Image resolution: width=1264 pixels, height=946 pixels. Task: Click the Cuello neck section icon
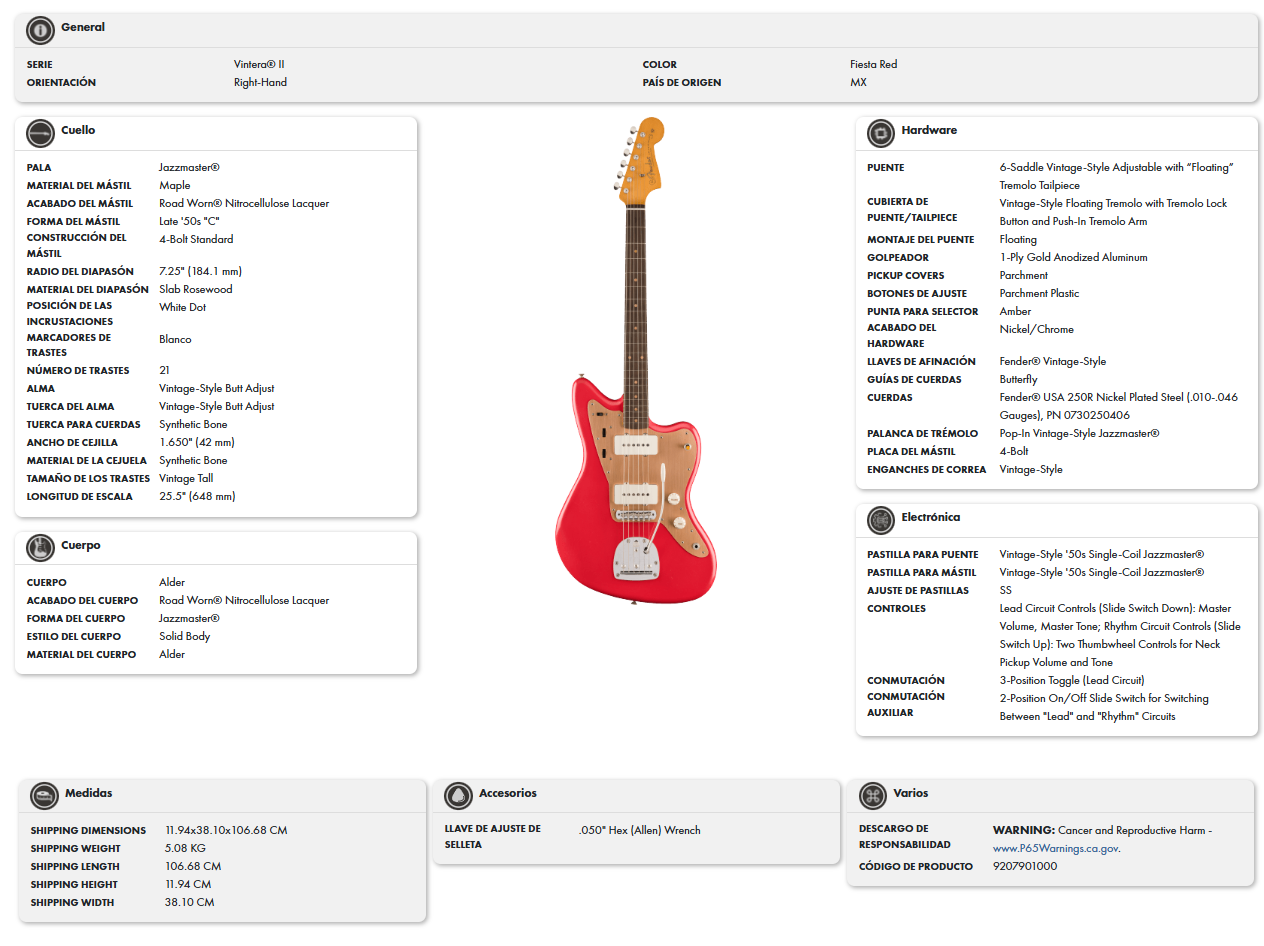[x=40, y=133]
